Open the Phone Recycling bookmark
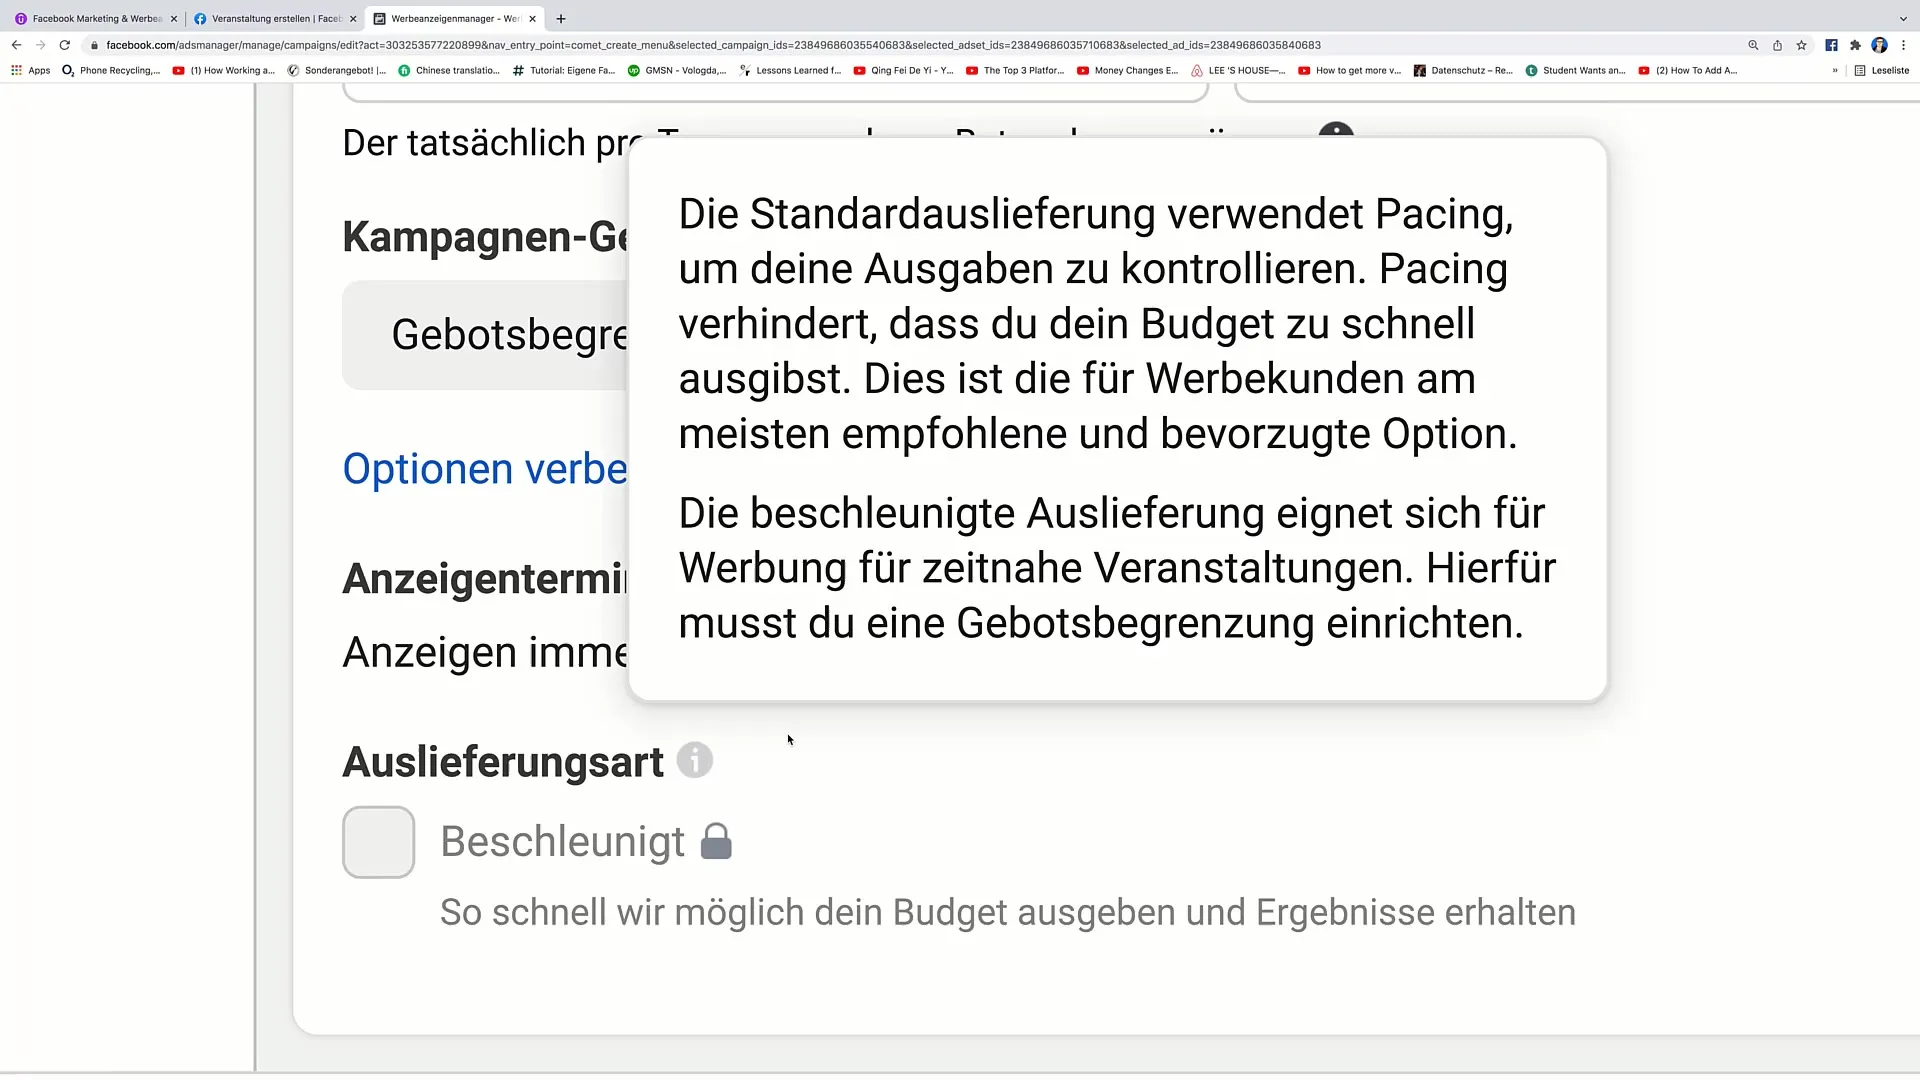 click(x=111, y=71)
